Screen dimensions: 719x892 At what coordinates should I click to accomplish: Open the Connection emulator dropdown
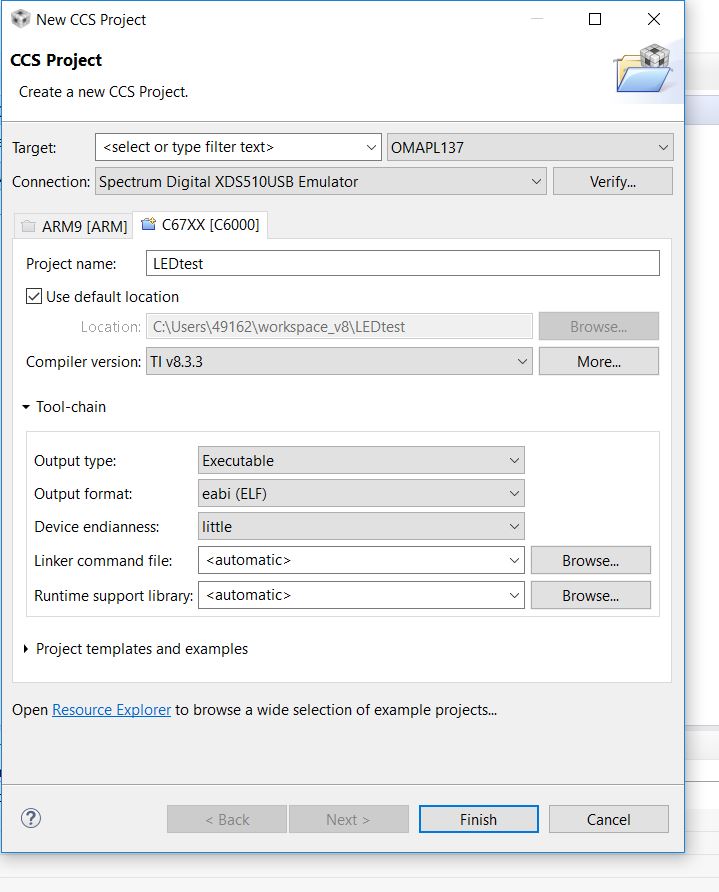321,181
